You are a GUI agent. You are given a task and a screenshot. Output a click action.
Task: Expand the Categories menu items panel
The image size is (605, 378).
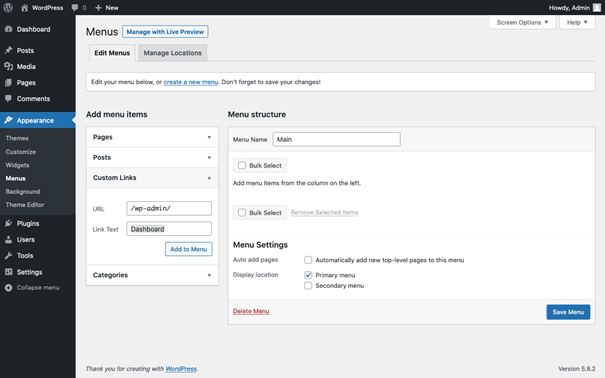152,275
